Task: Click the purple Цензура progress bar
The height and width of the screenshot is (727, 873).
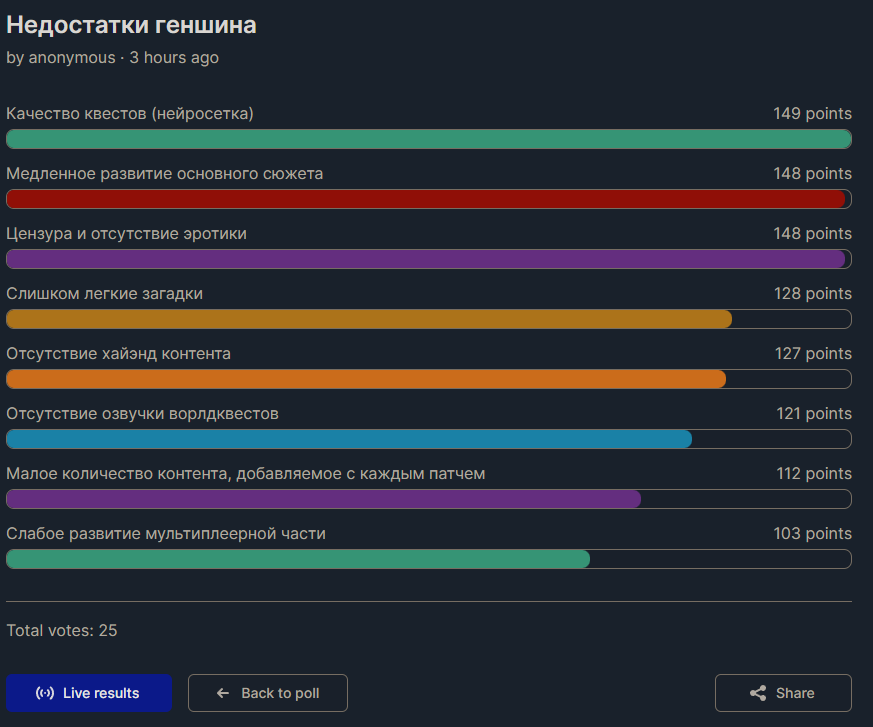Action: (429, 259)
